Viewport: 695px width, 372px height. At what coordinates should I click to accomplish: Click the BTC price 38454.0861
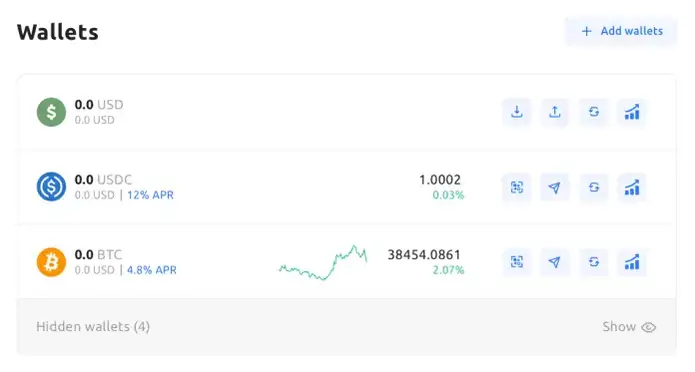click(424, 255)
